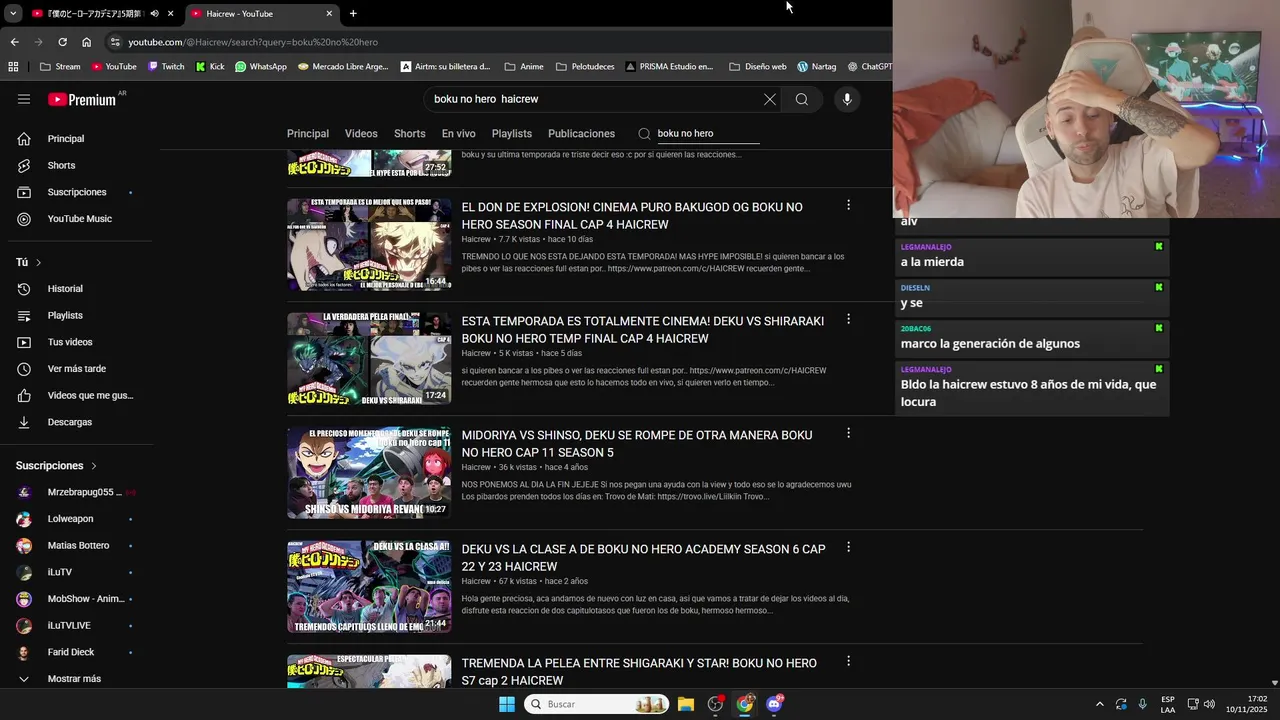This screenshot has height=720, width=1280.
Task: Open the tab search dropdown arrow
Action: pos(12,13)
